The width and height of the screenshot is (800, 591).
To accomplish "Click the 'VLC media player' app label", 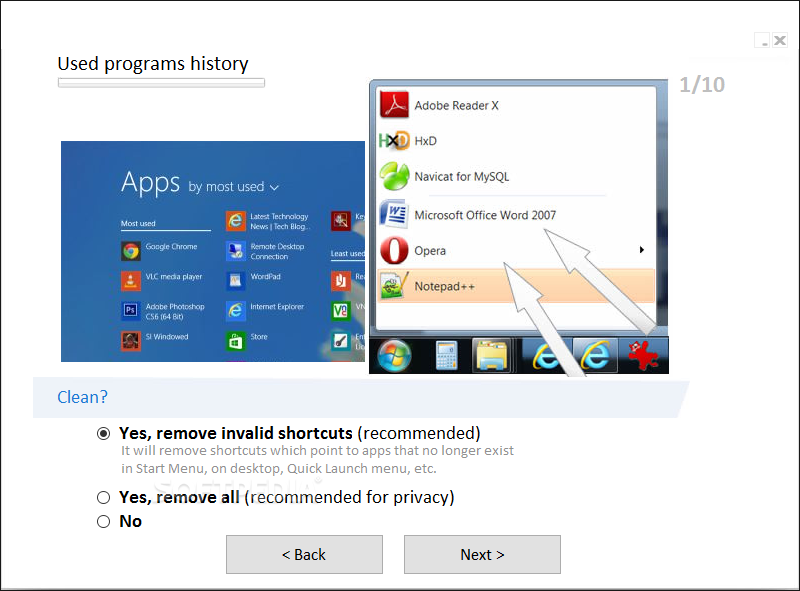I will point(174,277).
